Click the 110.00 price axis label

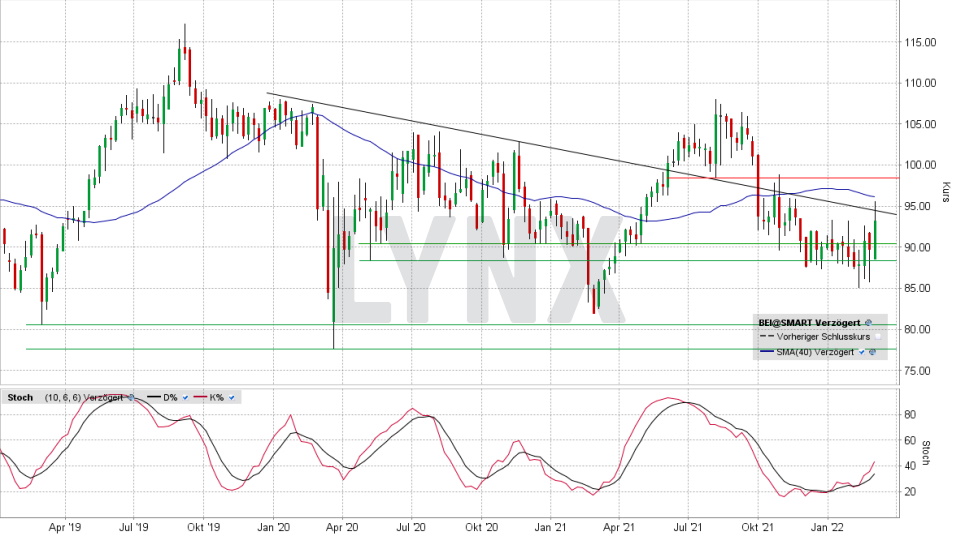tap(920, 83)
